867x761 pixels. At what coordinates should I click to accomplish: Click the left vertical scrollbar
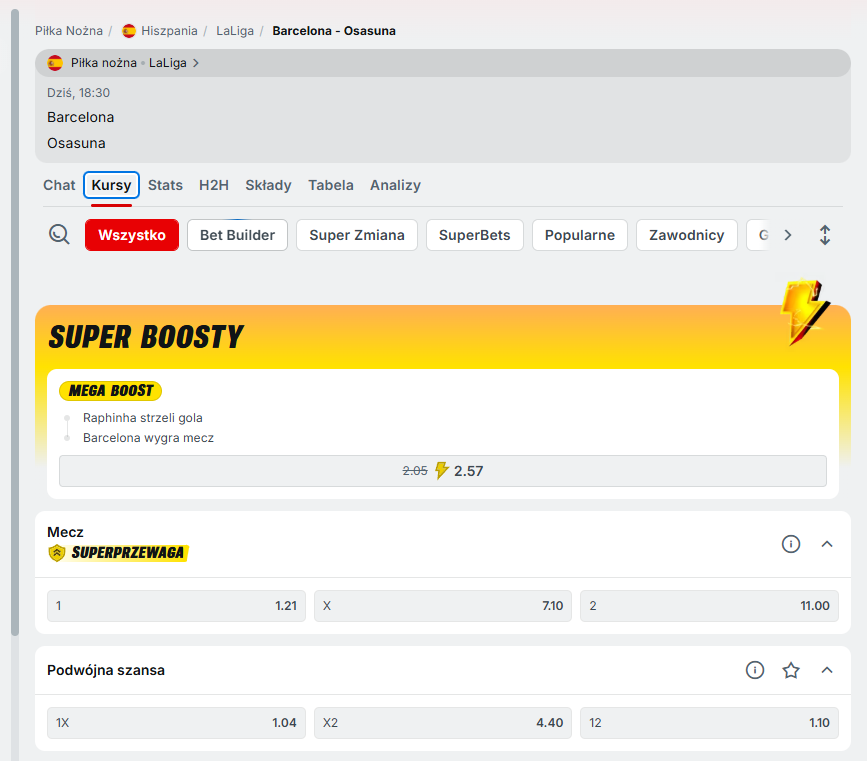[x=14, y=320]
